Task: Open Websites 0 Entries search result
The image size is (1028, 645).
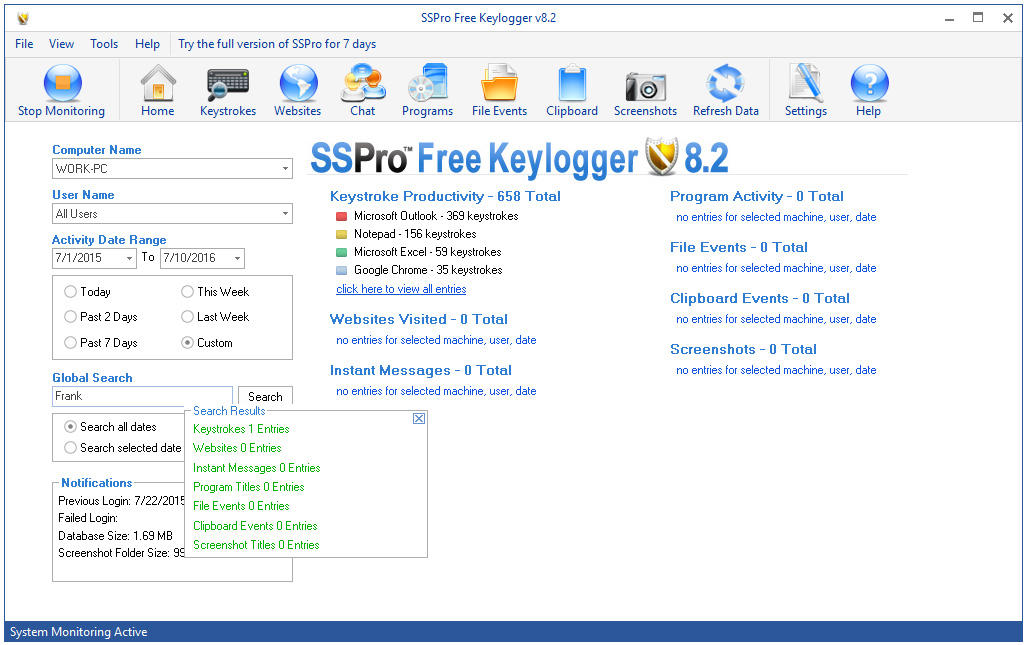Action: click(237, 448)
